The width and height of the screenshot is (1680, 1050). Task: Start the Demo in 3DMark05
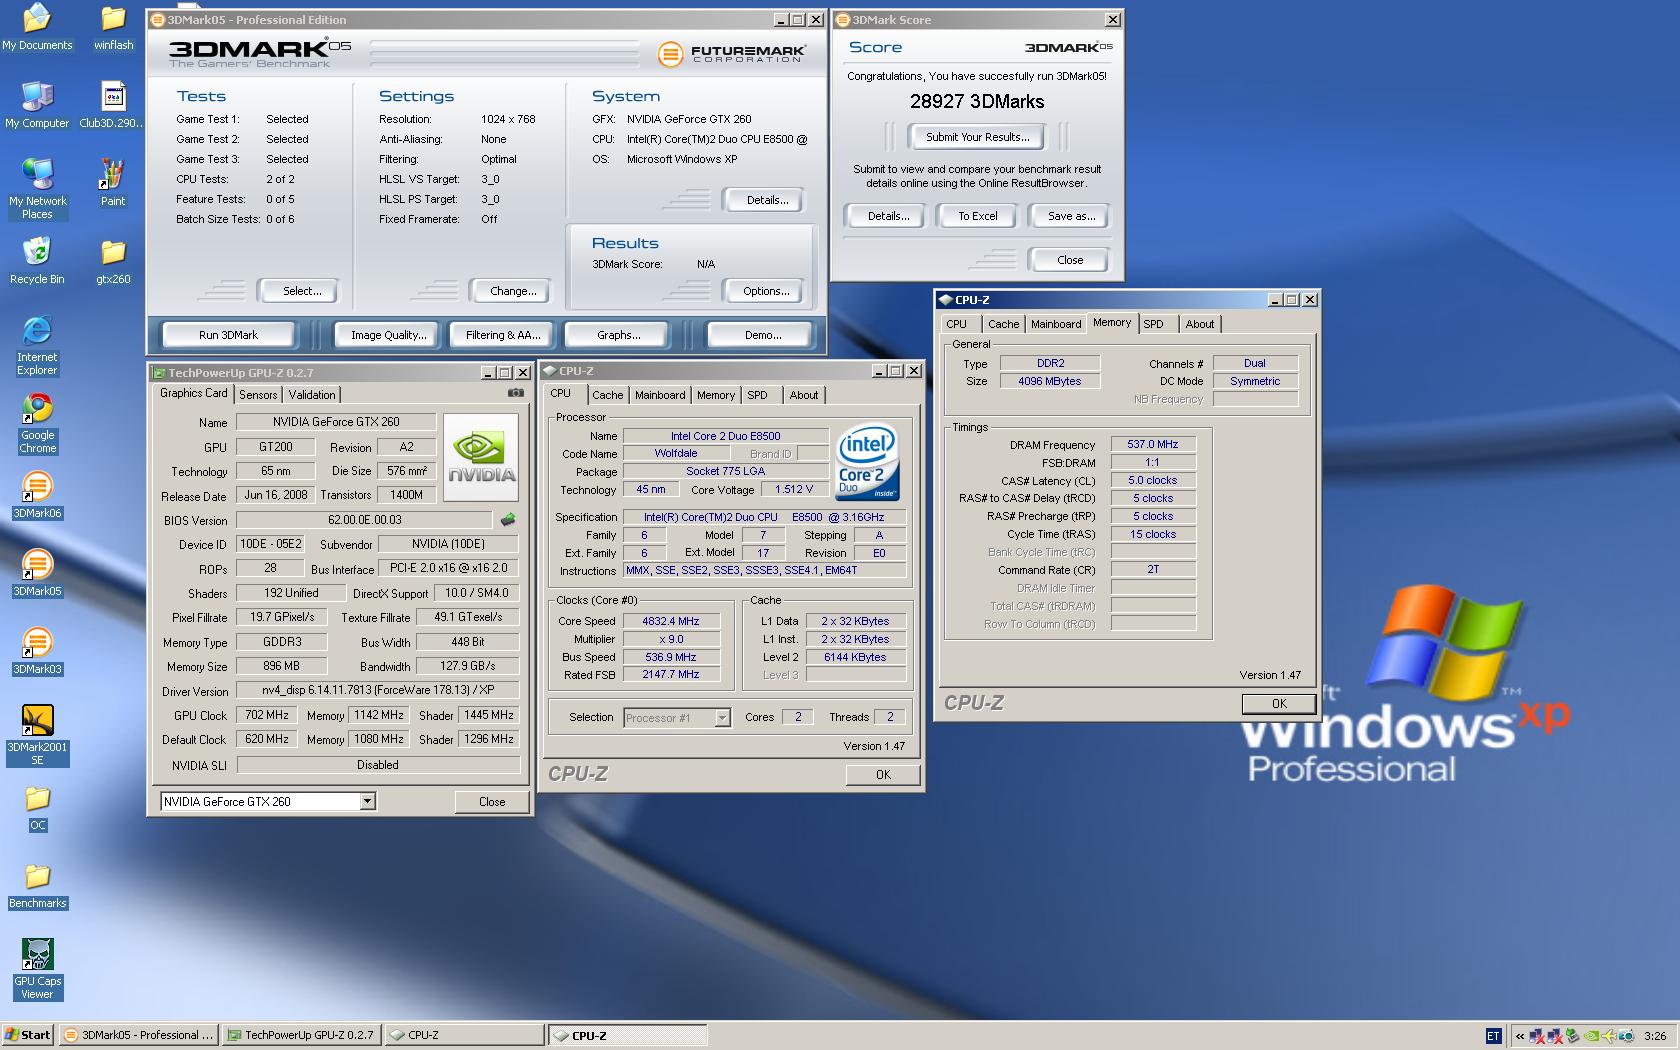(x=763, y=335)
